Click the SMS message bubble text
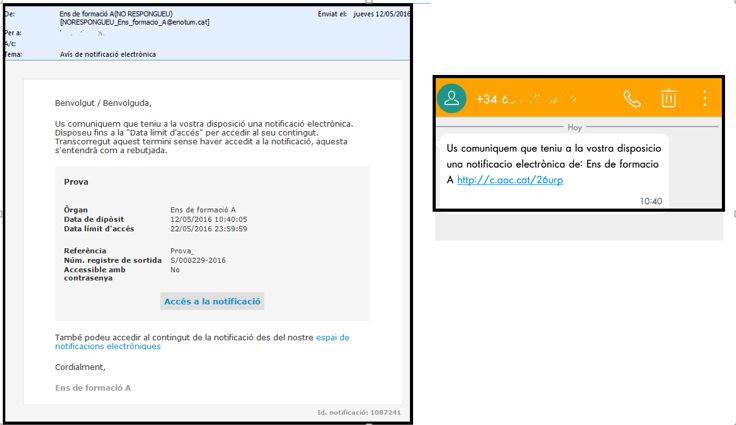This screenshot has height=425, width=736. click(x=553, y=163)
